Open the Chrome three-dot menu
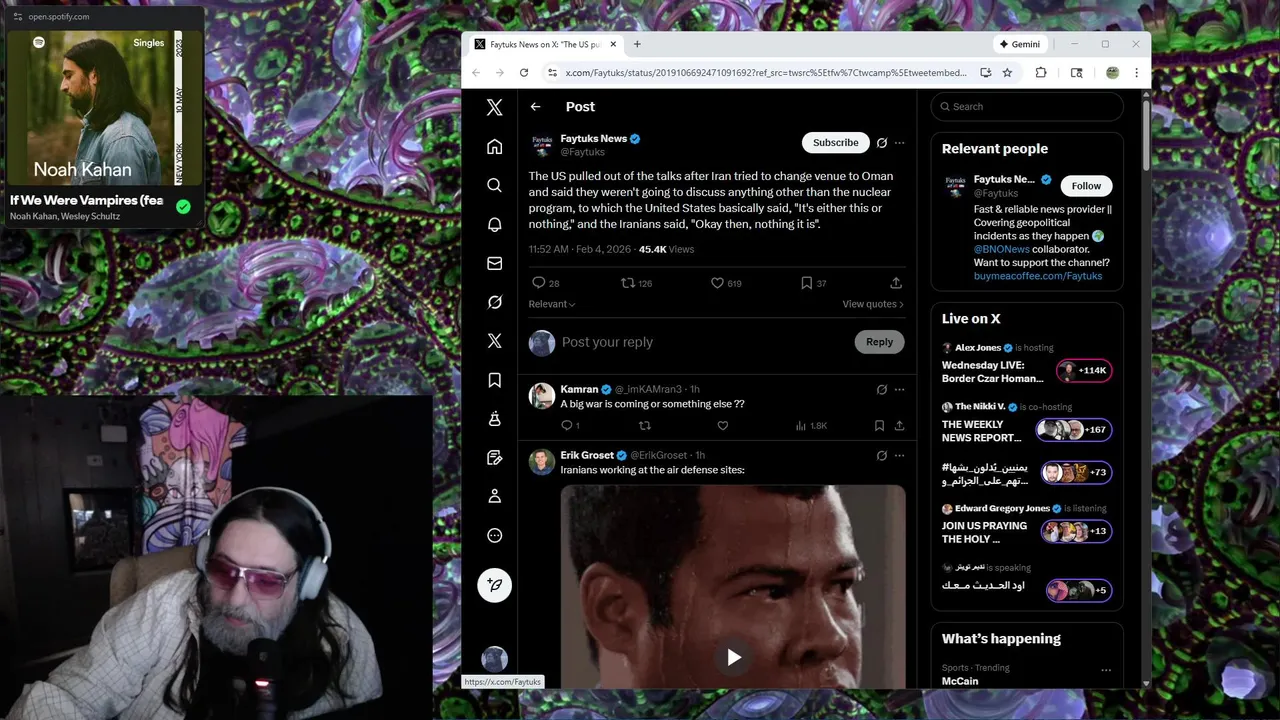Viewport: 1280px width, 720px height. (x=1136, y=72)
